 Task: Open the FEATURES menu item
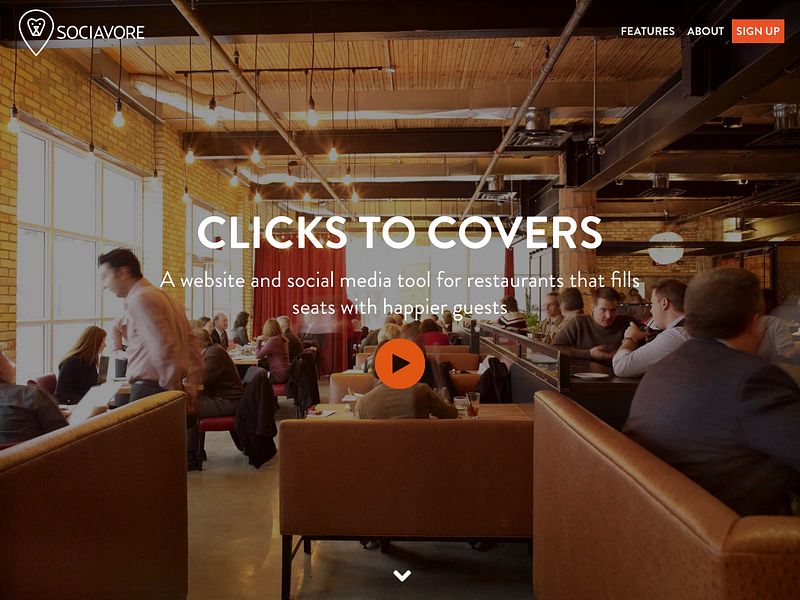(647, 31)
